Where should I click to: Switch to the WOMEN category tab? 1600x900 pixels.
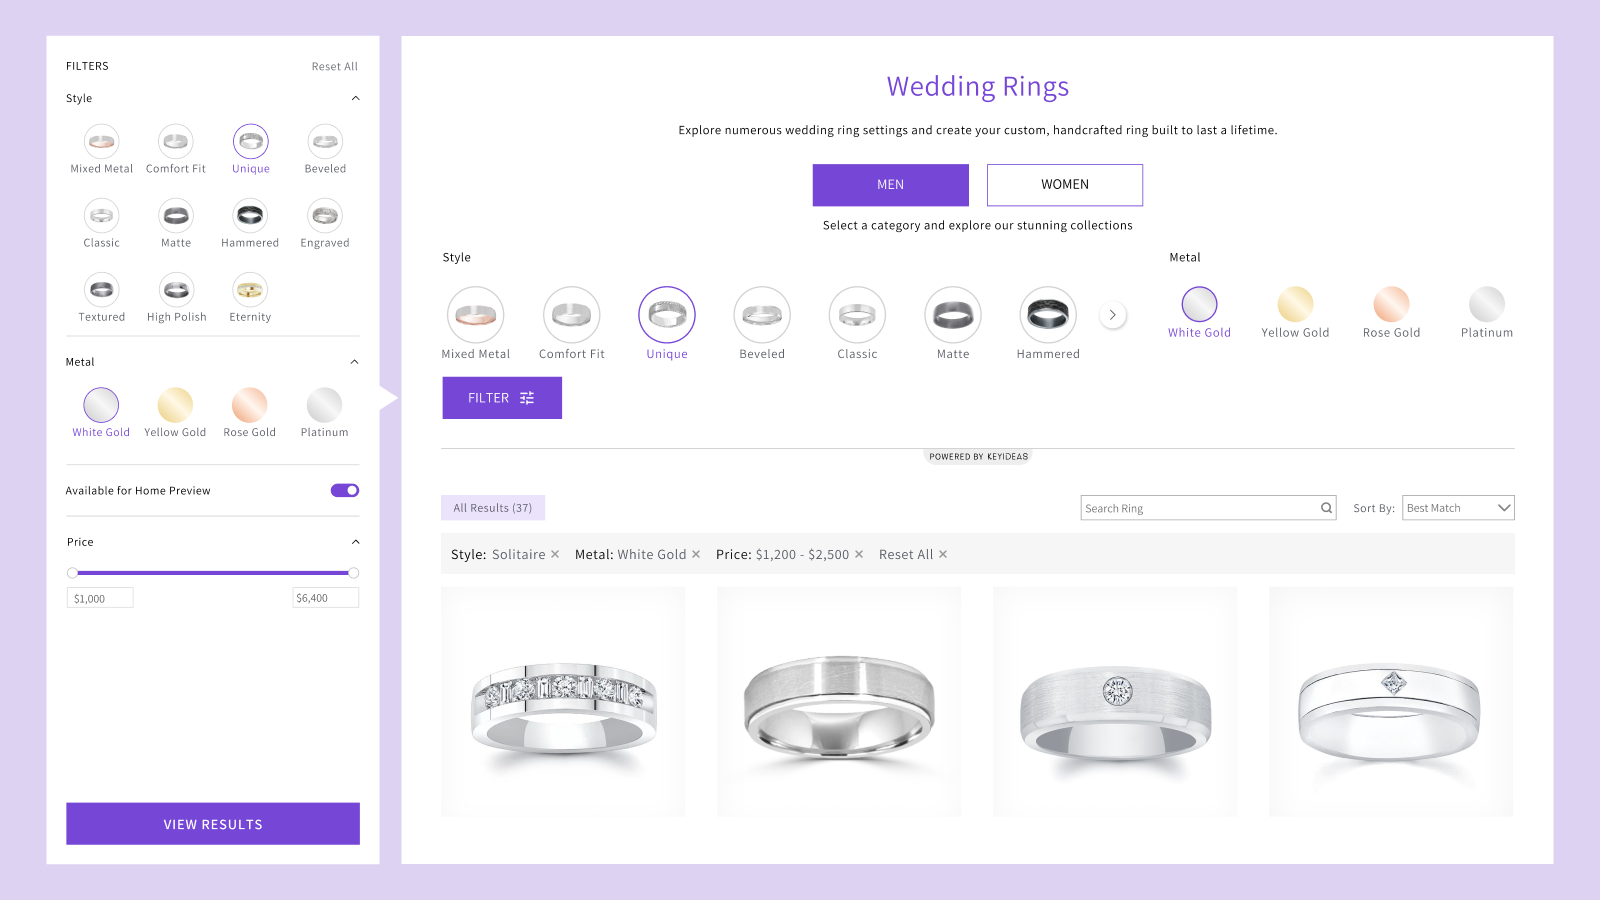[x=1065, y=185]
